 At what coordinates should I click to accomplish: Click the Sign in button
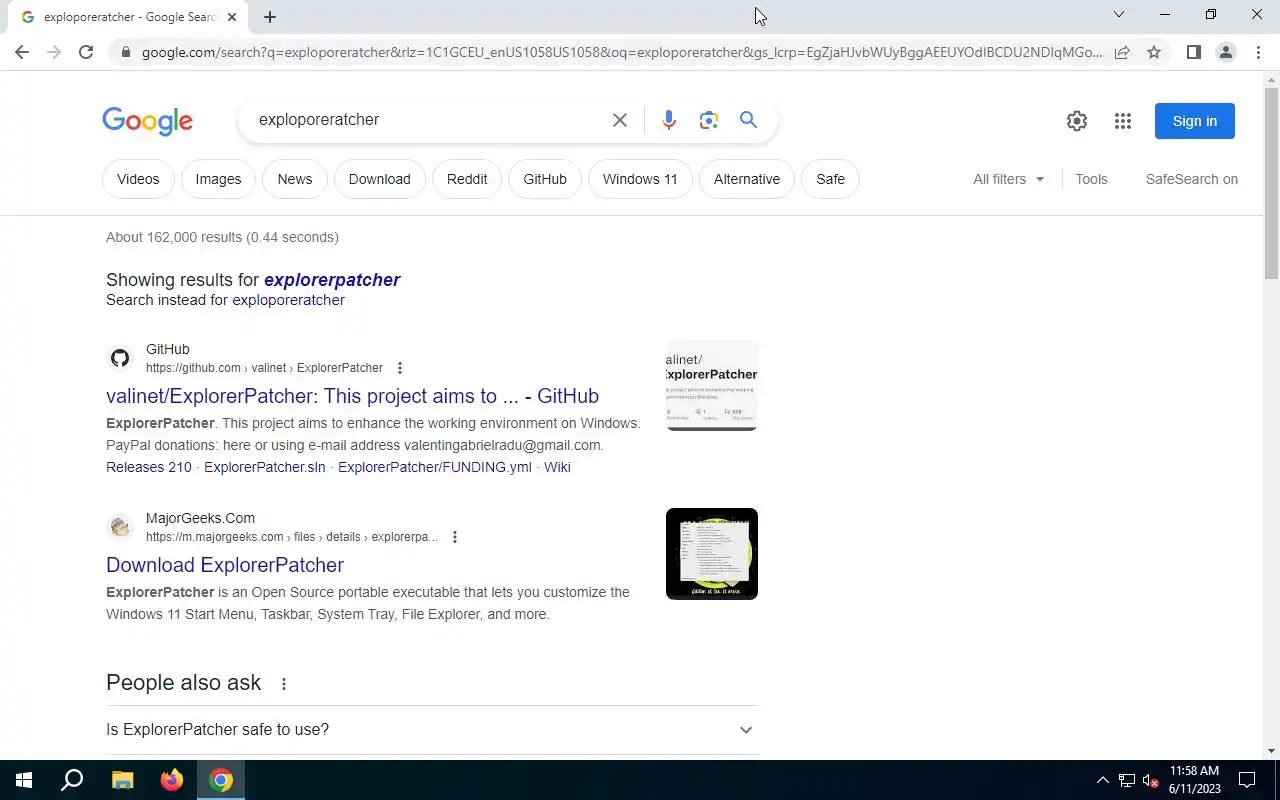[1195, 121]
